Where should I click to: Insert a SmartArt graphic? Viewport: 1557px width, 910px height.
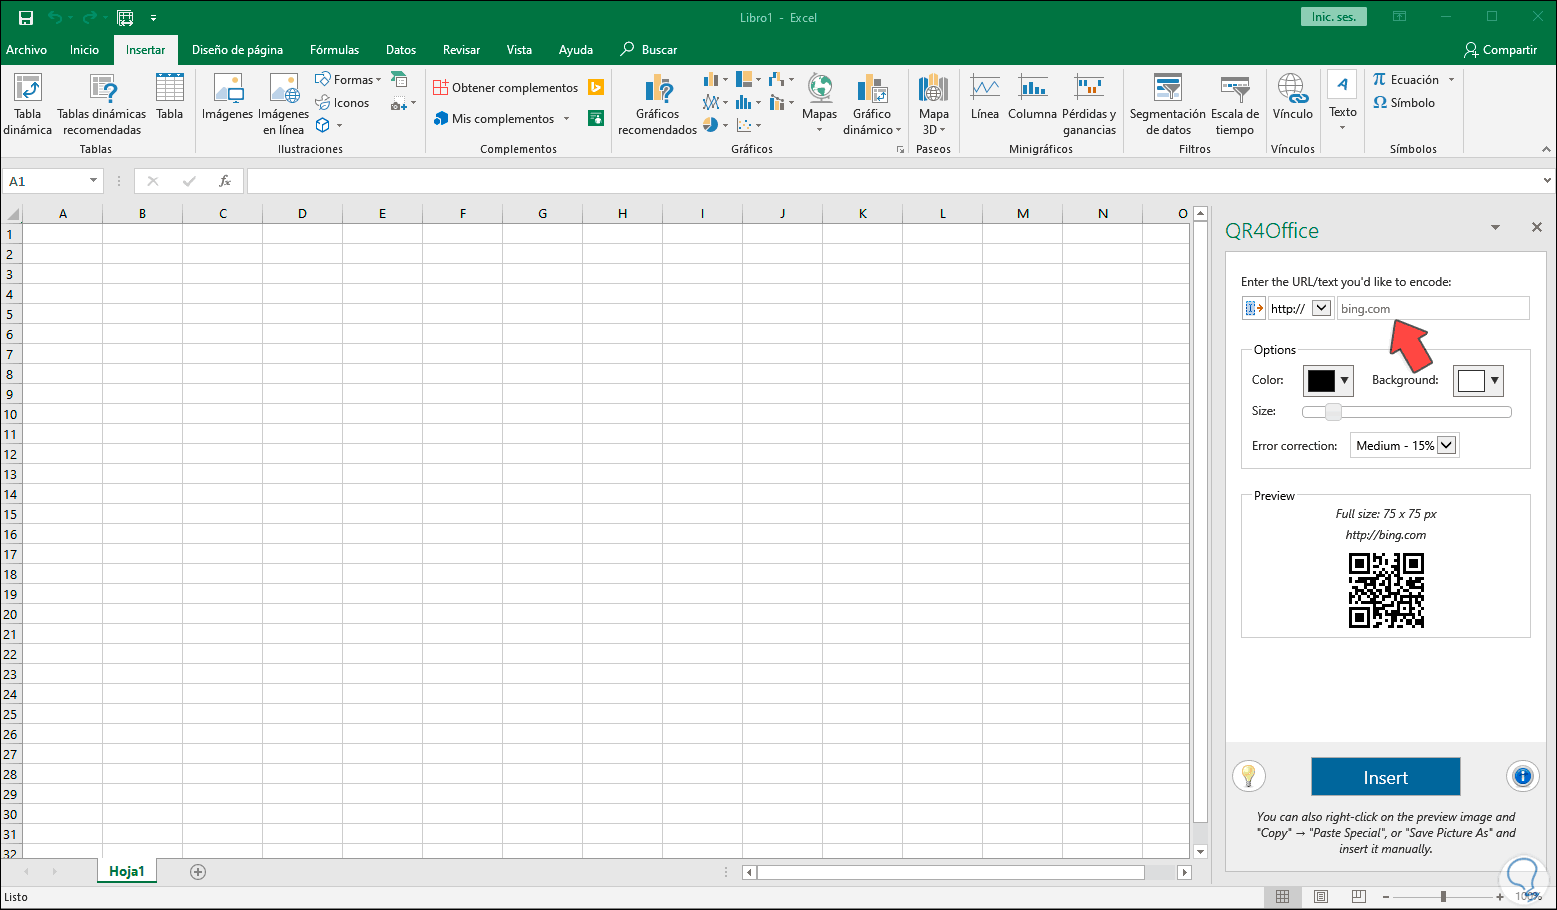399,80
